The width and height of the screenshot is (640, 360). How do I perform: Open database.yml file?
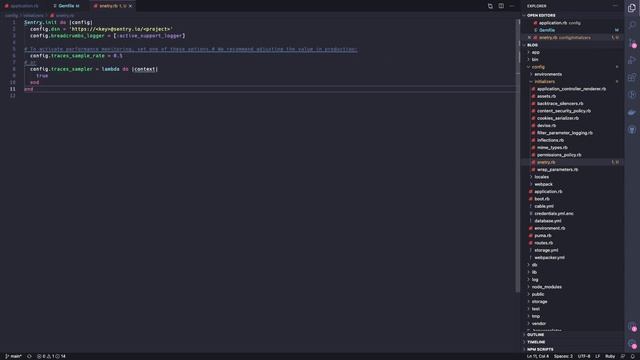[548, 221]
